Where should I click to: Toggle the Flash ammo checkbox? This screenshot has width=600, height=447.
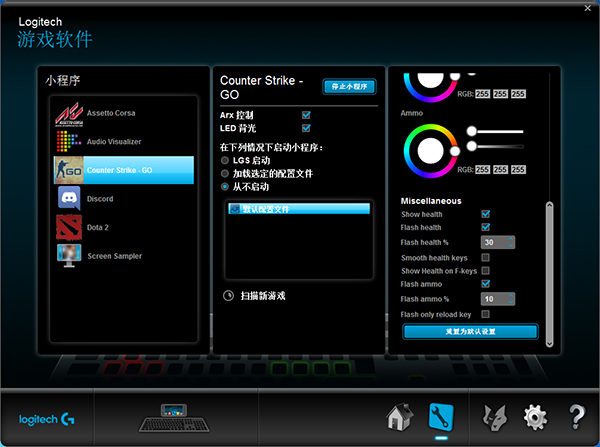[x=486, y=284]
